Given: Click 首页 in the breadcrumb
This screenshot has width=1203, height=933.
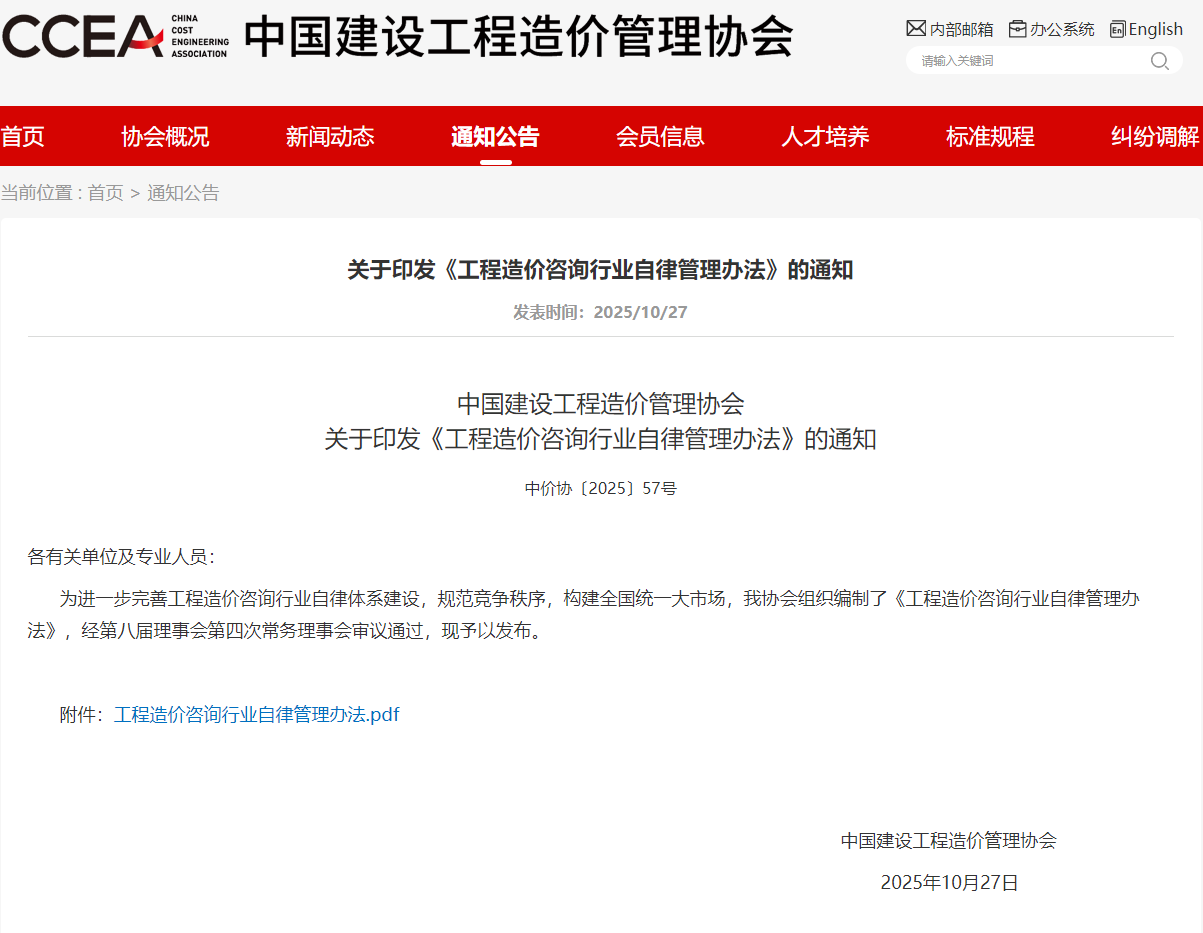Looking at the screenshot, I should pos(105,193).
